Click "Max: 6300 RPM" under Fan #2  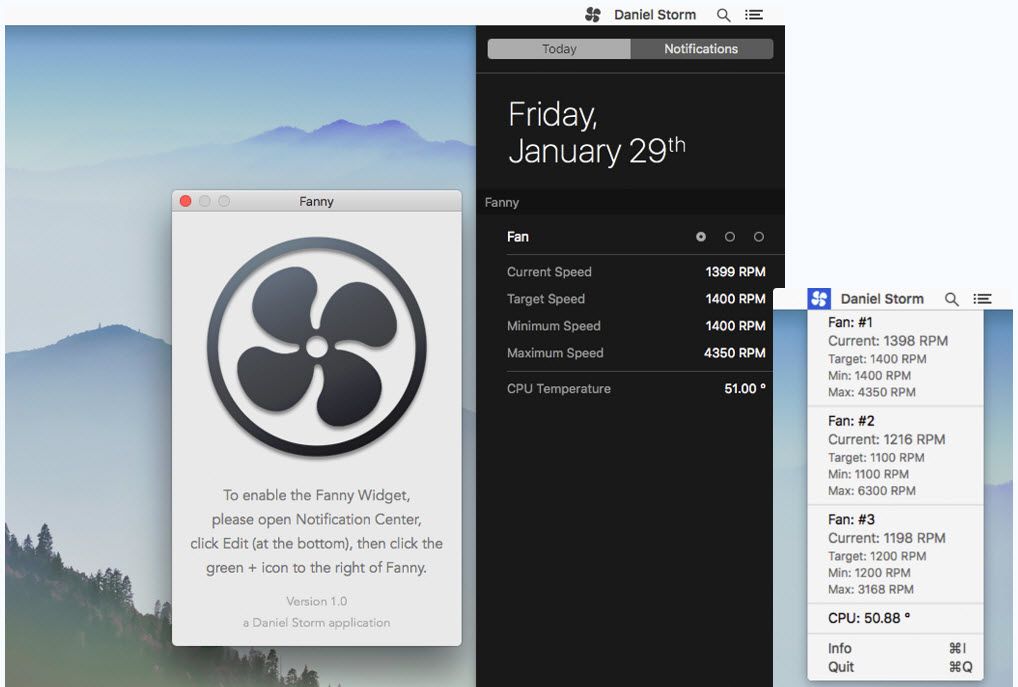pyautogui.click(x=872, y=491)
